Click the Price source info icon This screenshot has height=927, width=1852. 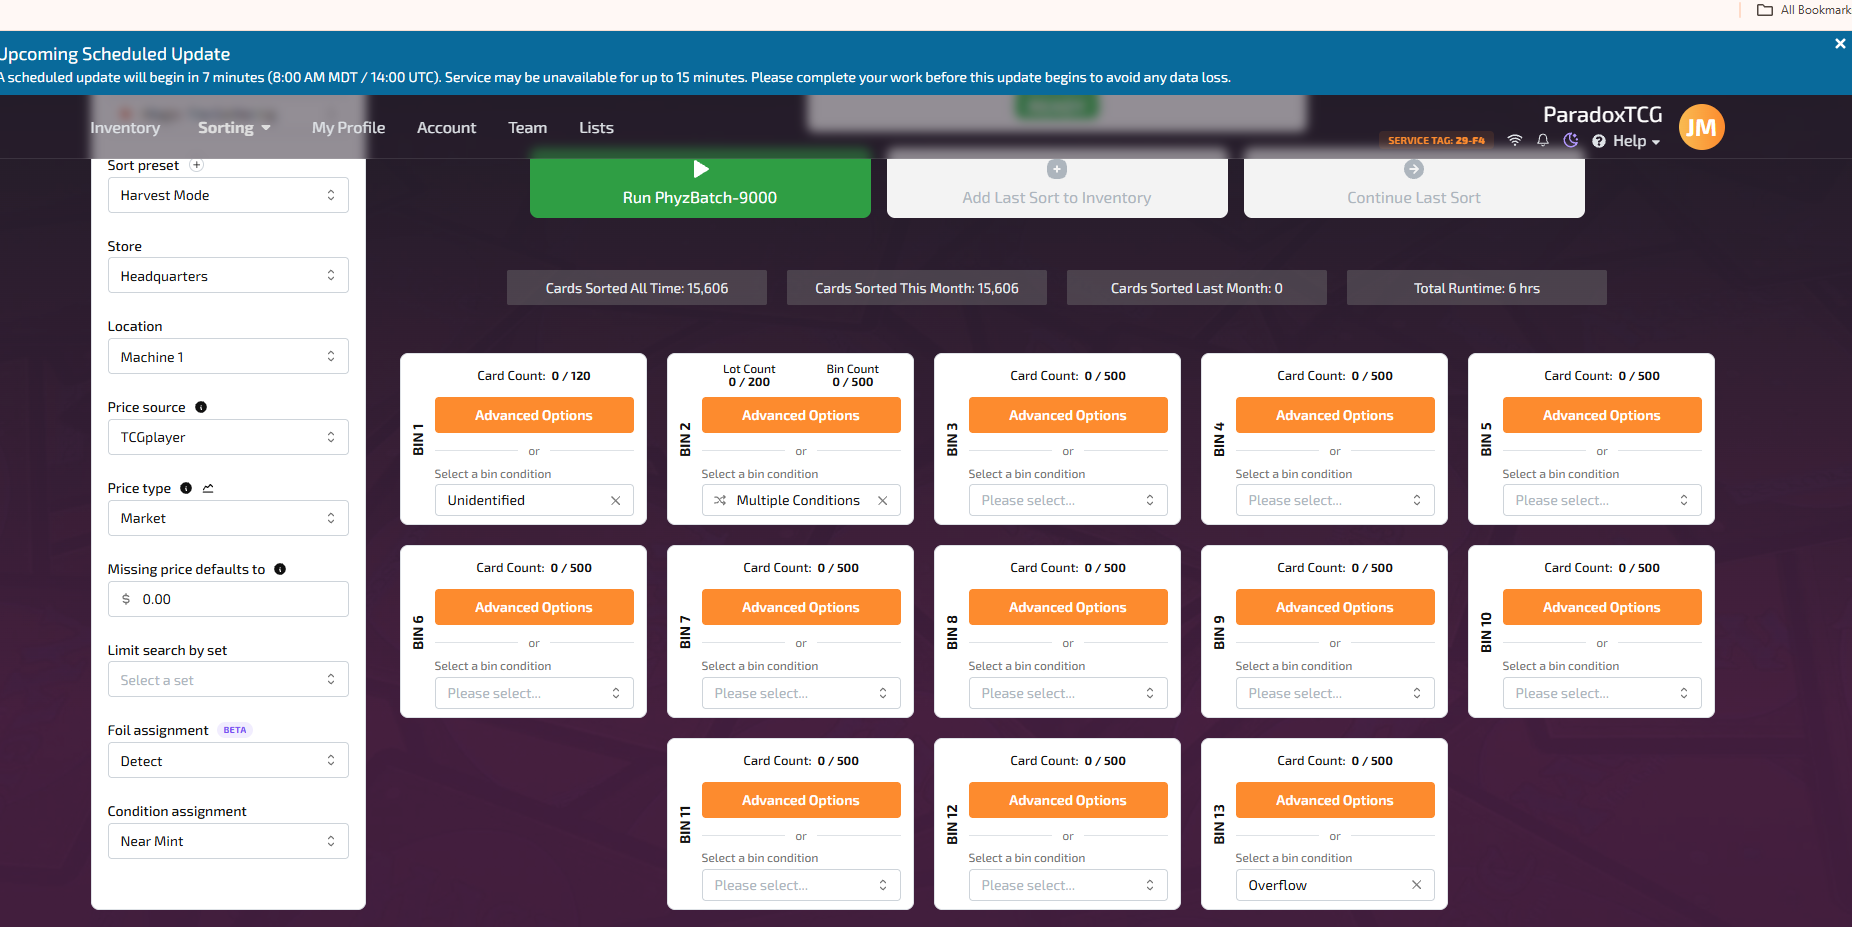point(201,407)
